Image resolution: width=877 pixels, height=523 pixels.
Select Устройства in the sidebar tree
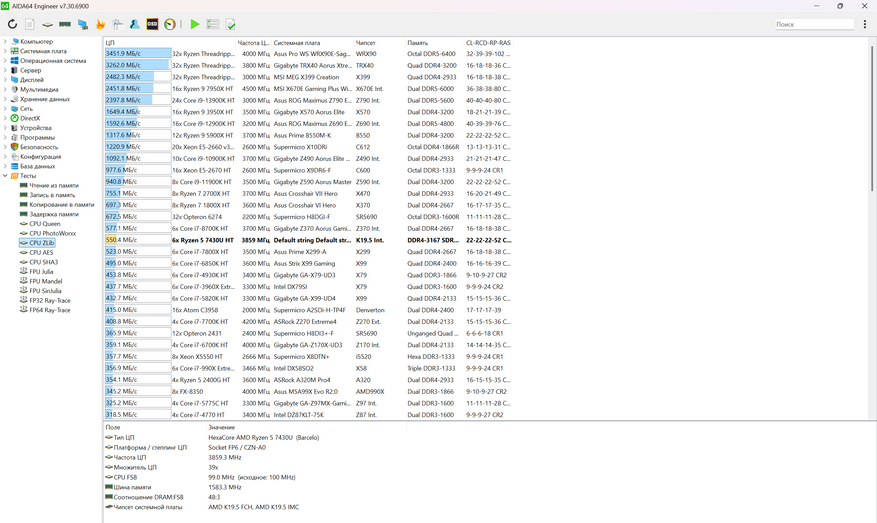[35, 128]
